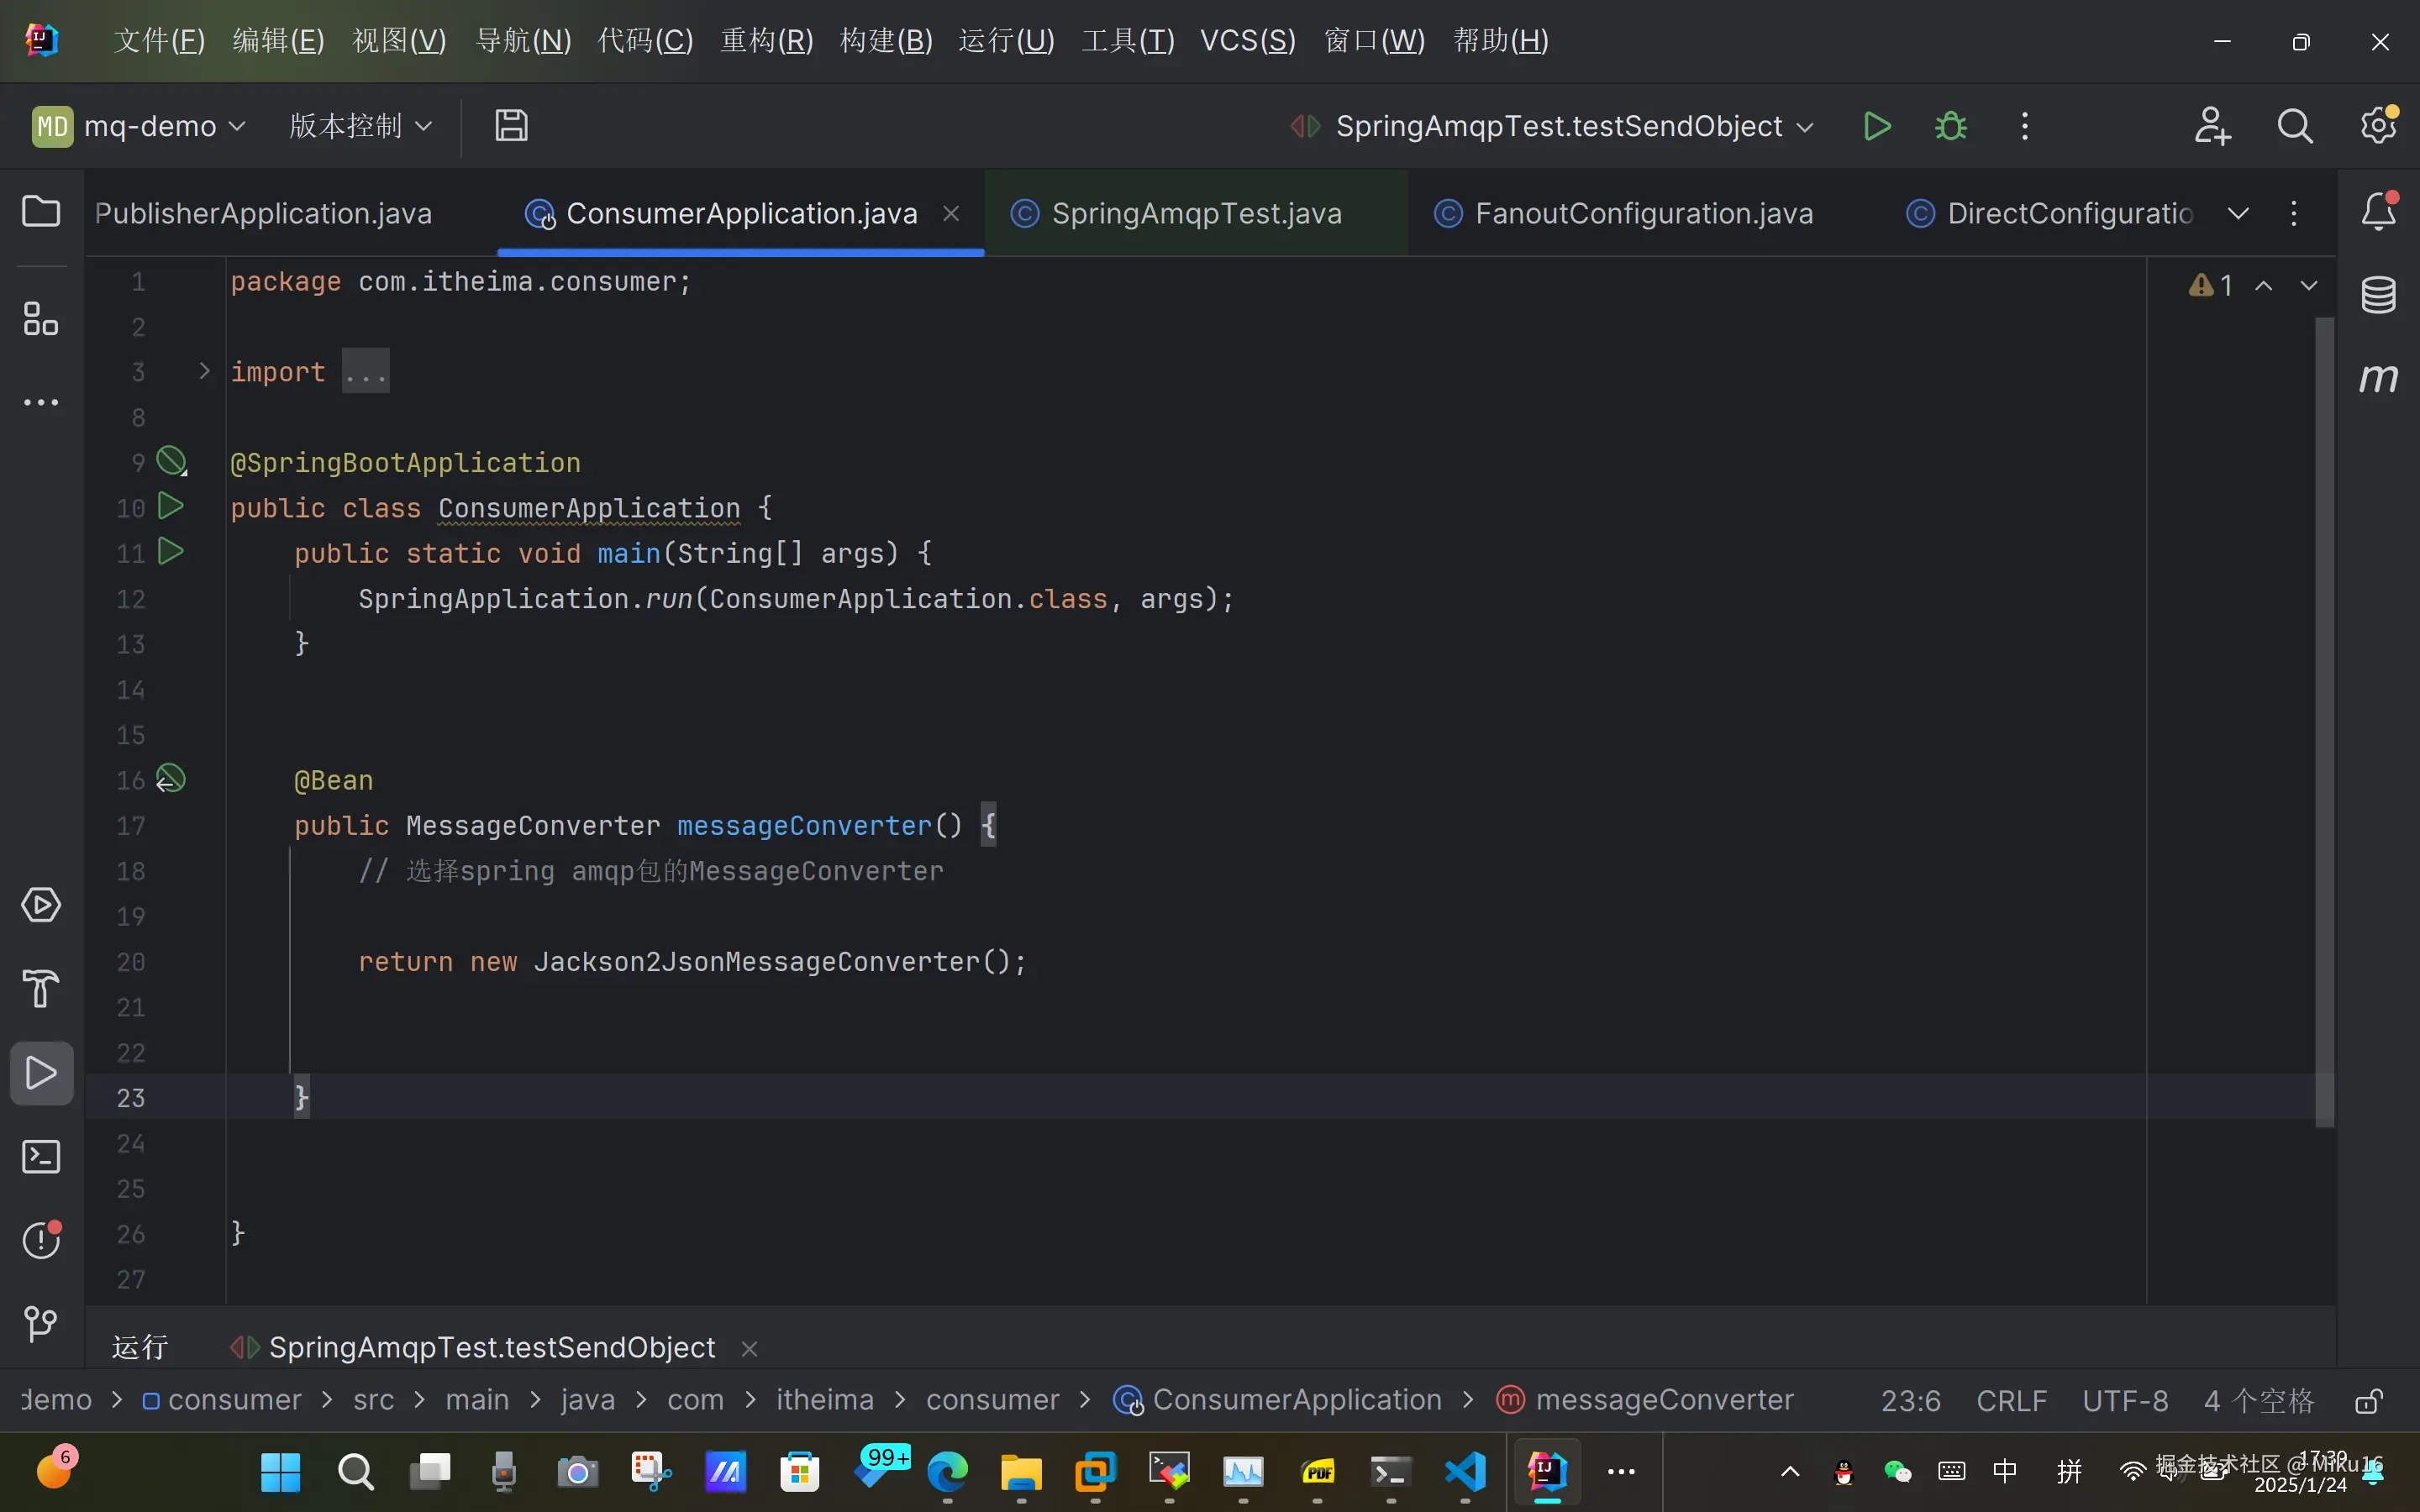Switch to the SpringAmqpTest.java tab
Image resolution: width=2420 pixels, height=1512 pixels.
coord(1195,213)
